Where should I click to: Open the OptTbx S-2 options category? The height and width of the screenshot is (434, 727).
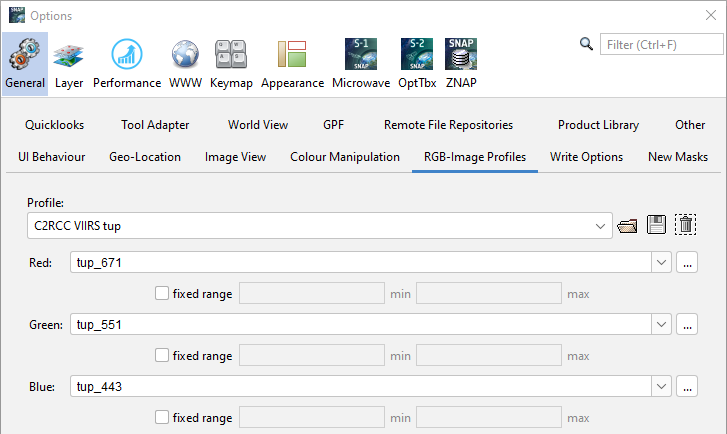[417, 64]
